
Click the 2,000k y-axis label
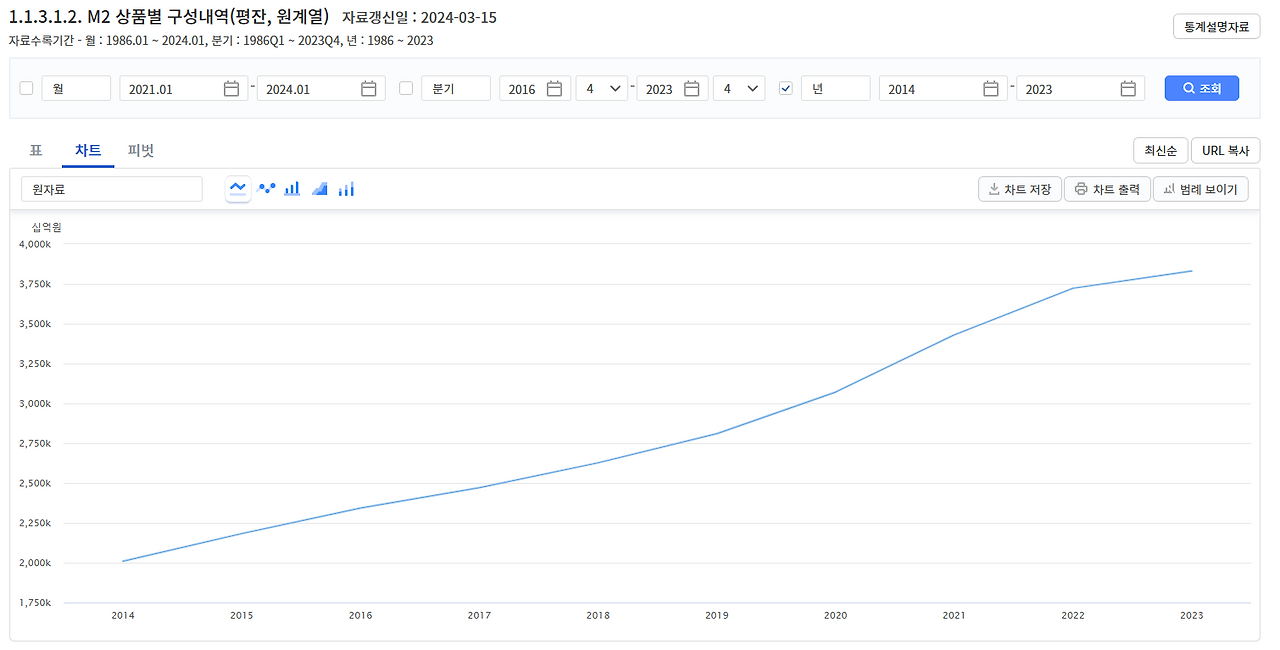tap(35, 563)
